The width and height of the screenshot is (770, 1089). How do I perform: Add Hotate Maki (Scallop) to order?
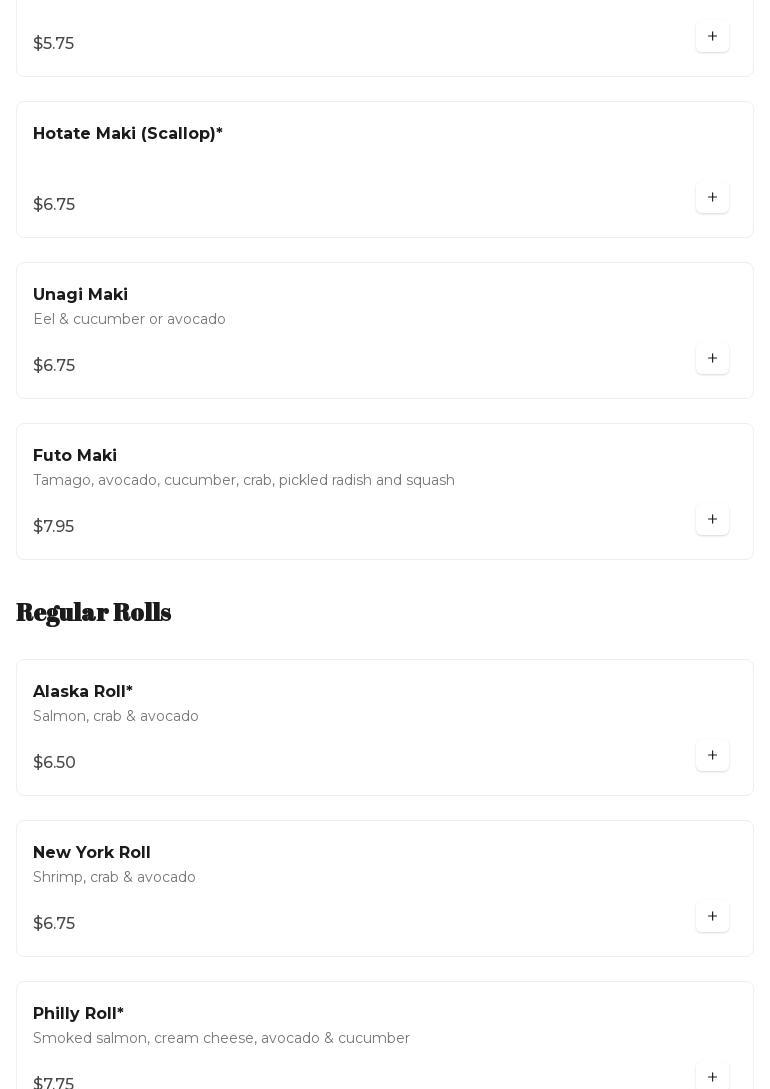(x=712, y=198)
